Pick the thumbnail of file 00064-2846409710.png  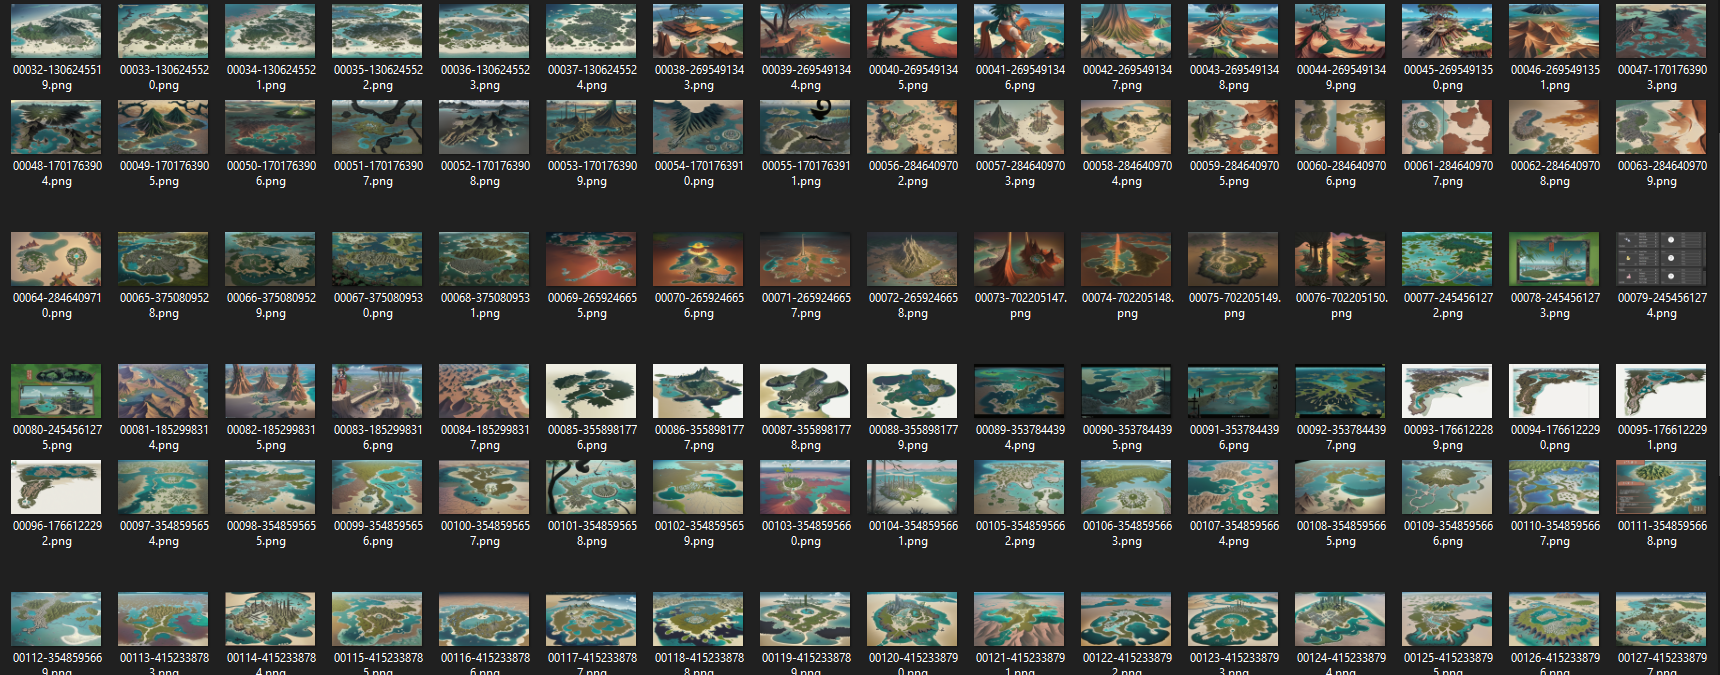point(56,258)
